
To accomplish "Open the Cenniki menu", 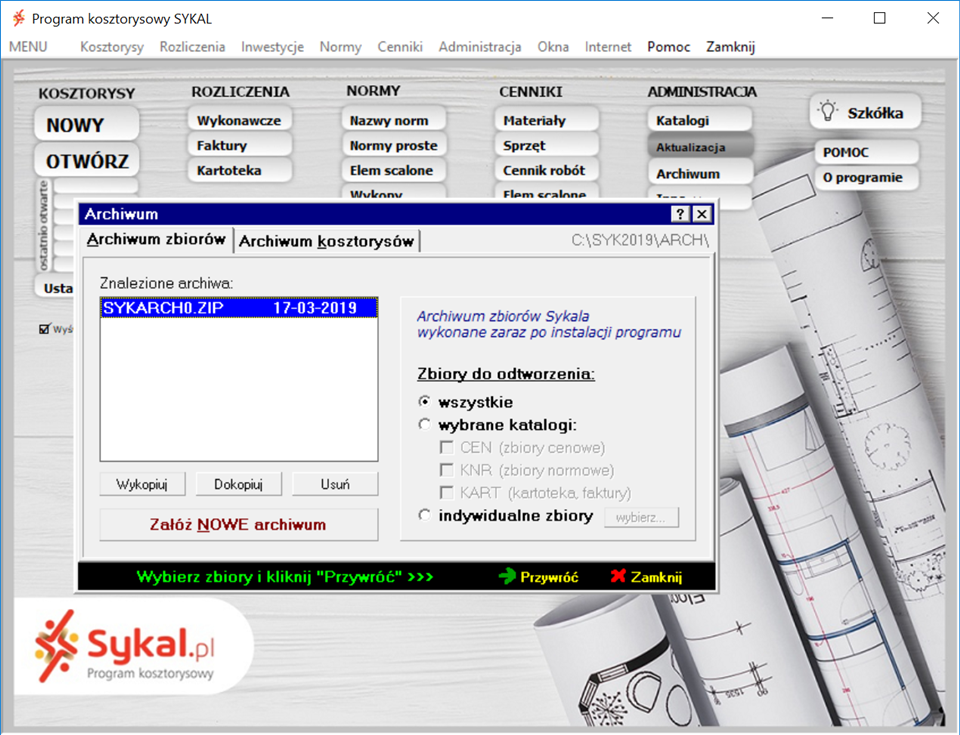I will pyautogui.click(x=400, y=47).
